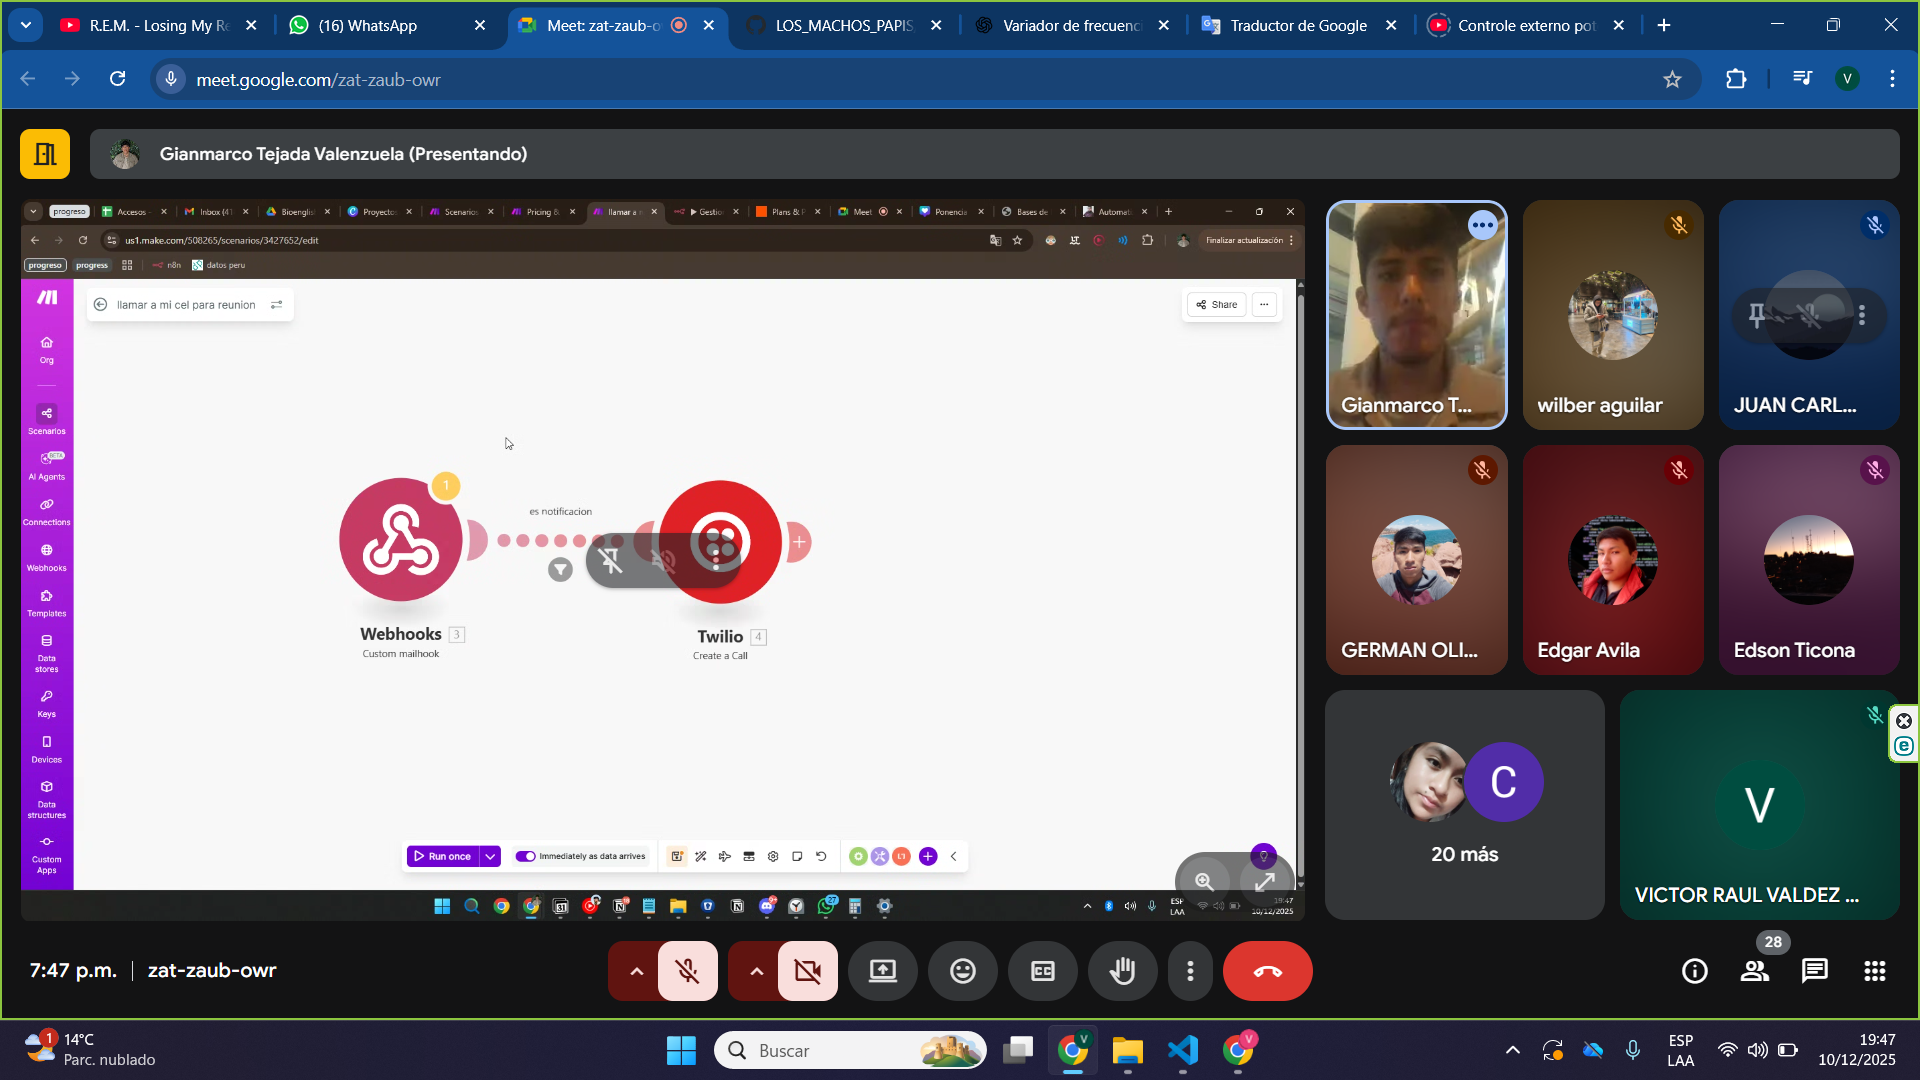
Task: Open more options three-dot menu
Action: pos(1190,971)
